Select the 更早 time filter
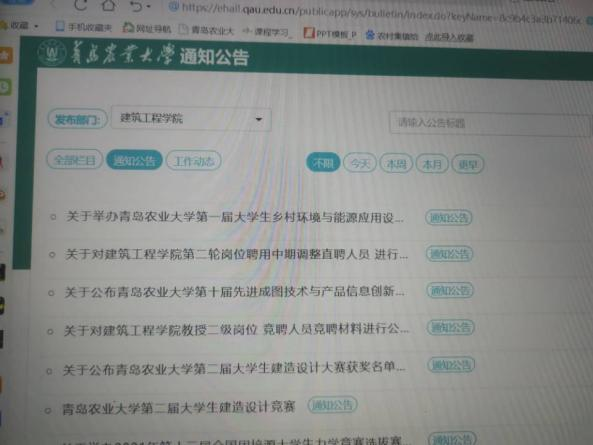Viewport: 593px width, 445px height. [x=468, y=164]
